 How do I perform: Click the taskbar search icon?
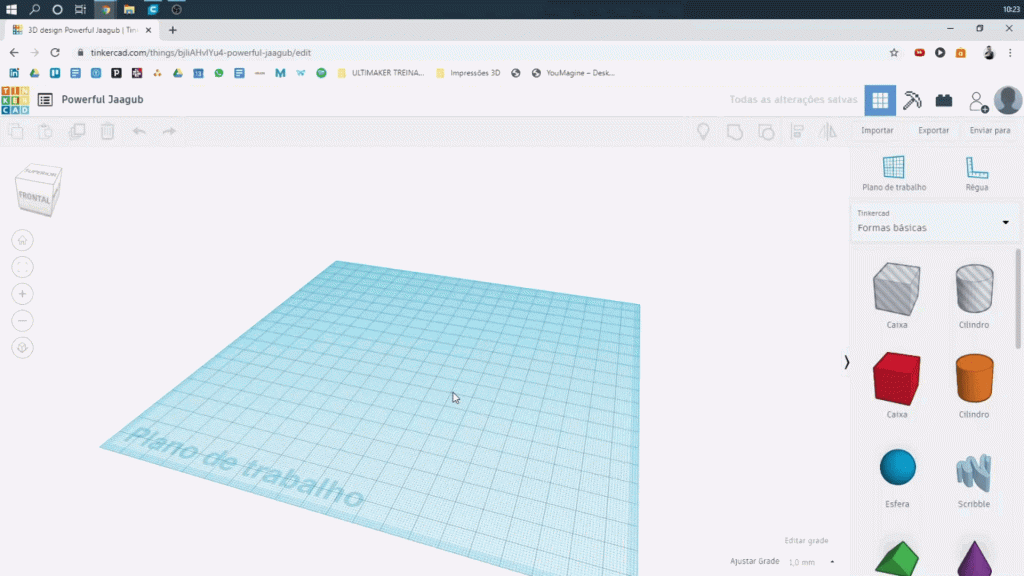[x=35, y=9]
